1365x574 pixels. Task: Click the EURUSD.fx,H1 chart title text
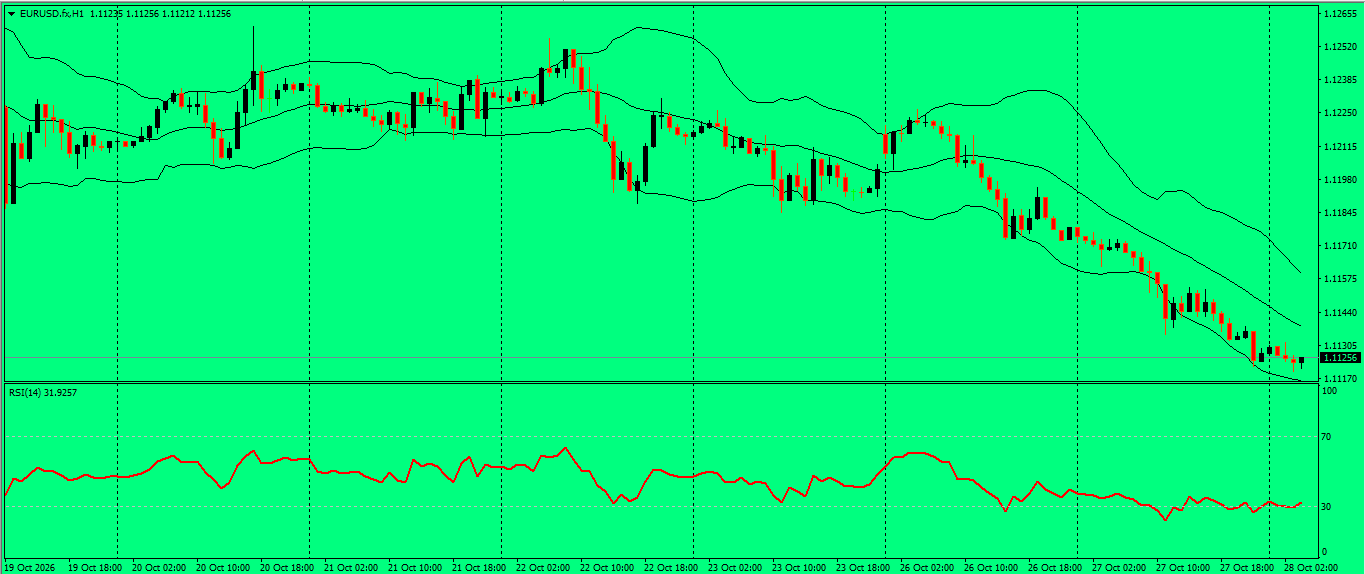coord(51,14)
